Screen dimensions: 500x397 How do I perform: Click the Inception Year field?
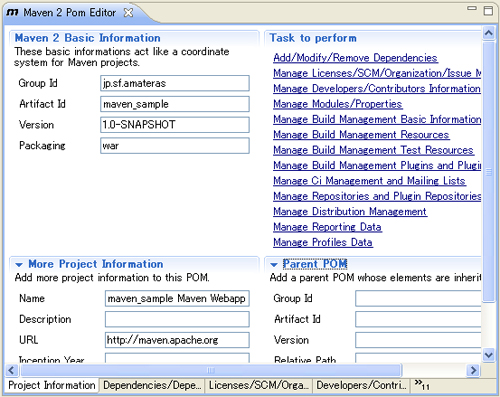pyautogui.click(x=177, y=358)
